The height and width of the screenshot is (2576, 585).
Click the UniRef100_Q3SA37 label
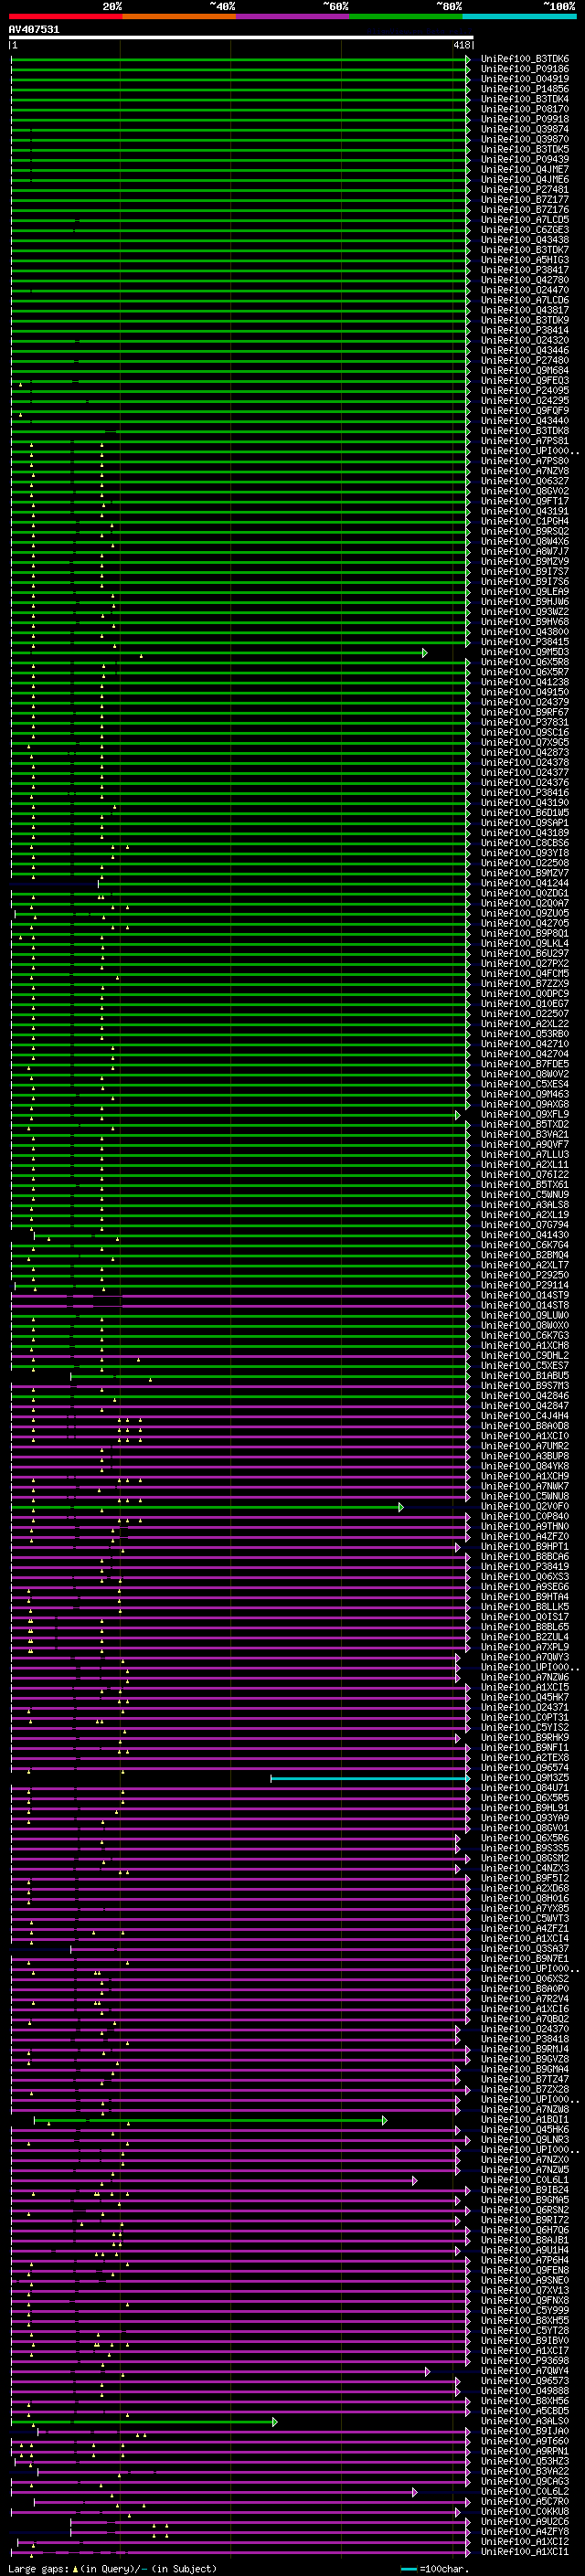click(524, 1948)
